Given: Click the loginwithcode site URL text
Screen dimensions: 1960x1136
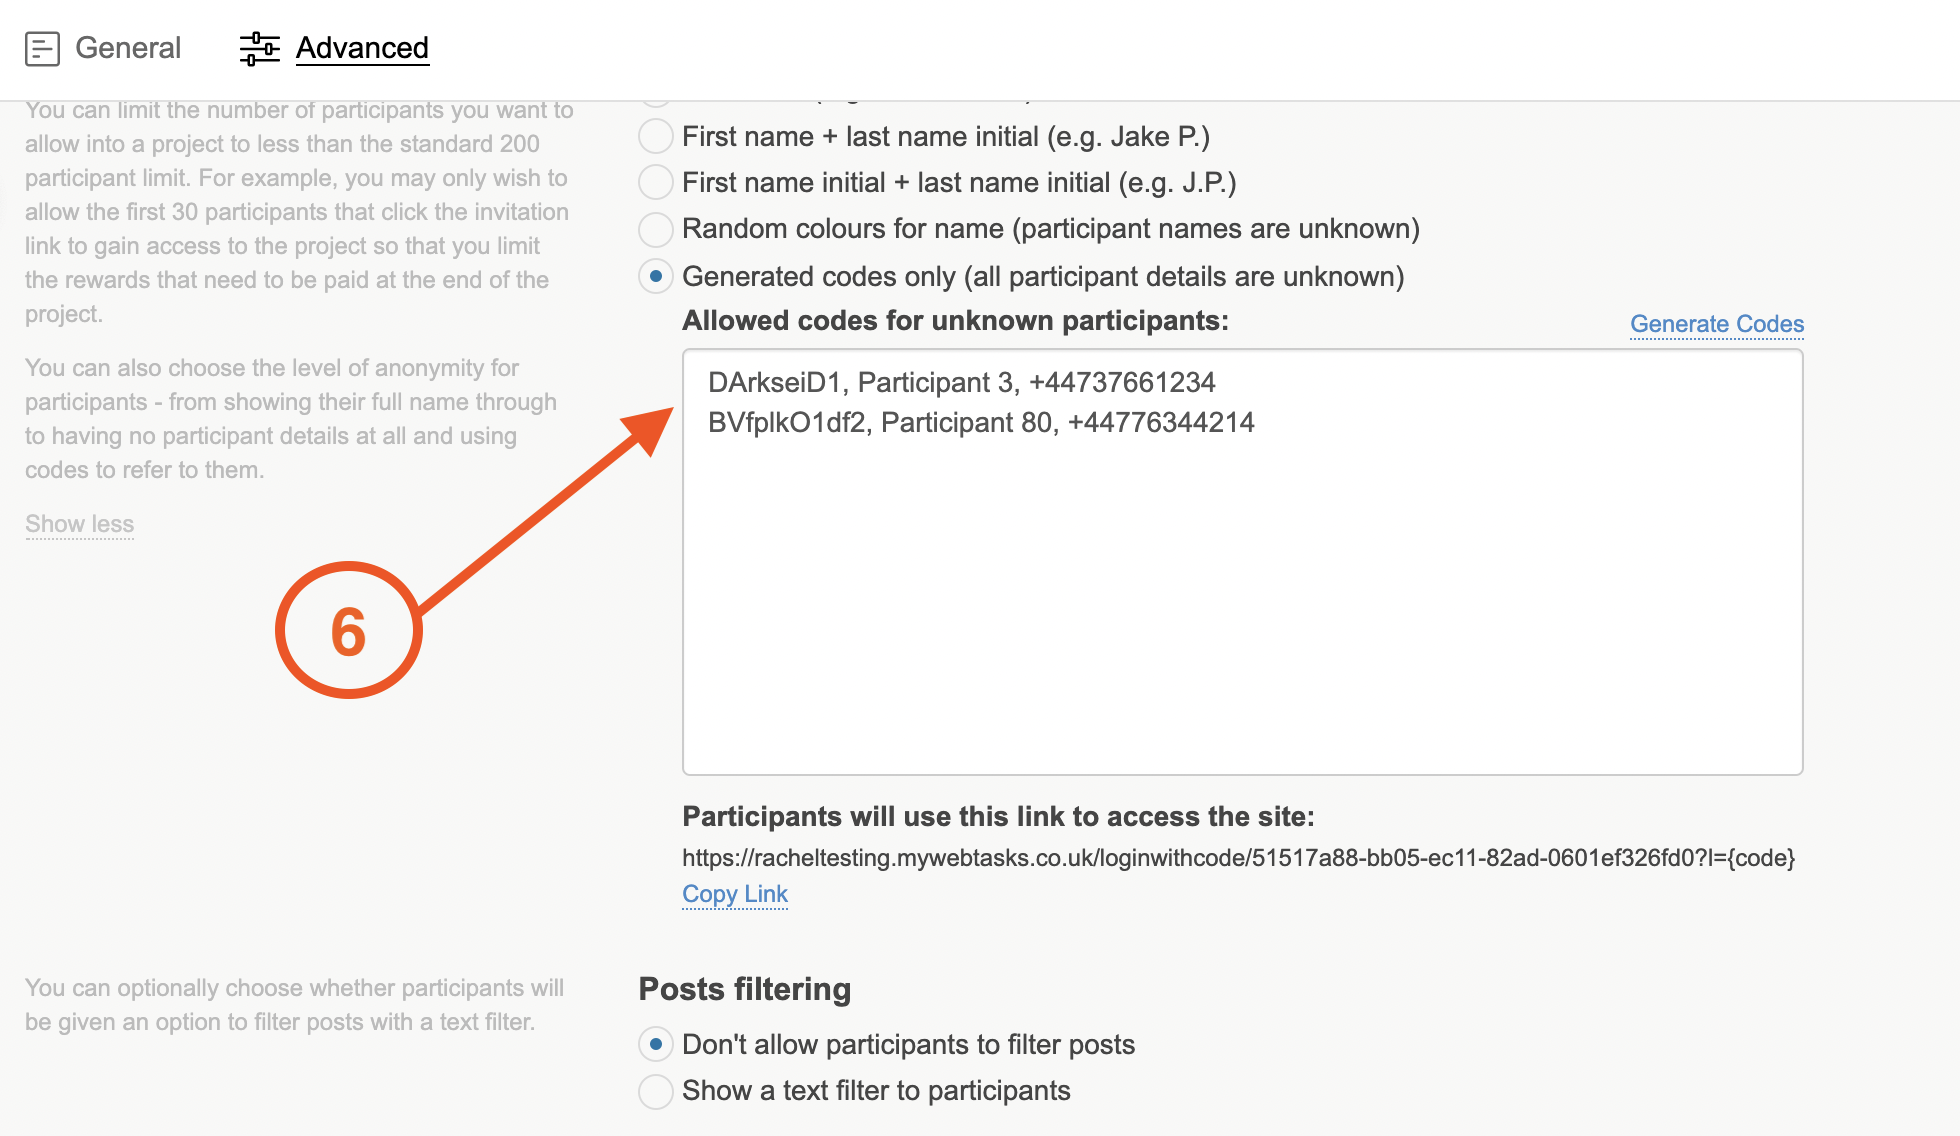Looking at the screenshot, I should [x=1238, y=858].
